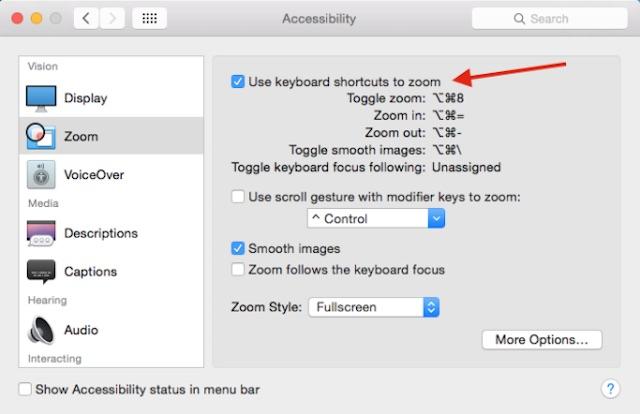Enable Zoom follows the keyboard focus

[238, 269]
